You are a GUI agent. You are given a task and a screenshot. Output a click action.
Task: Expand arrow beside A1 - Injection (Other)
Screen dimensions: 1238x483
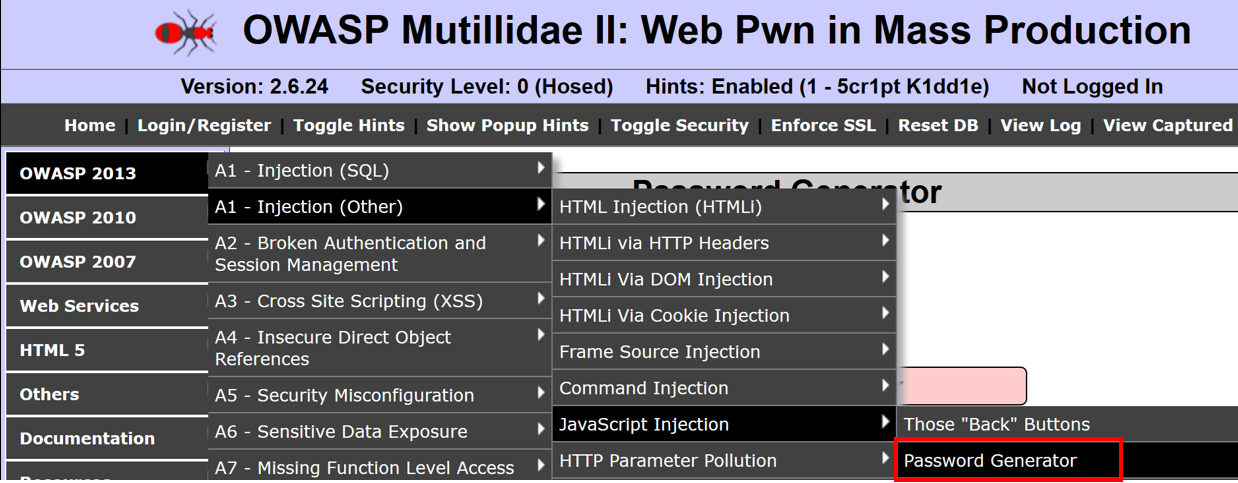tap(541, 204)
